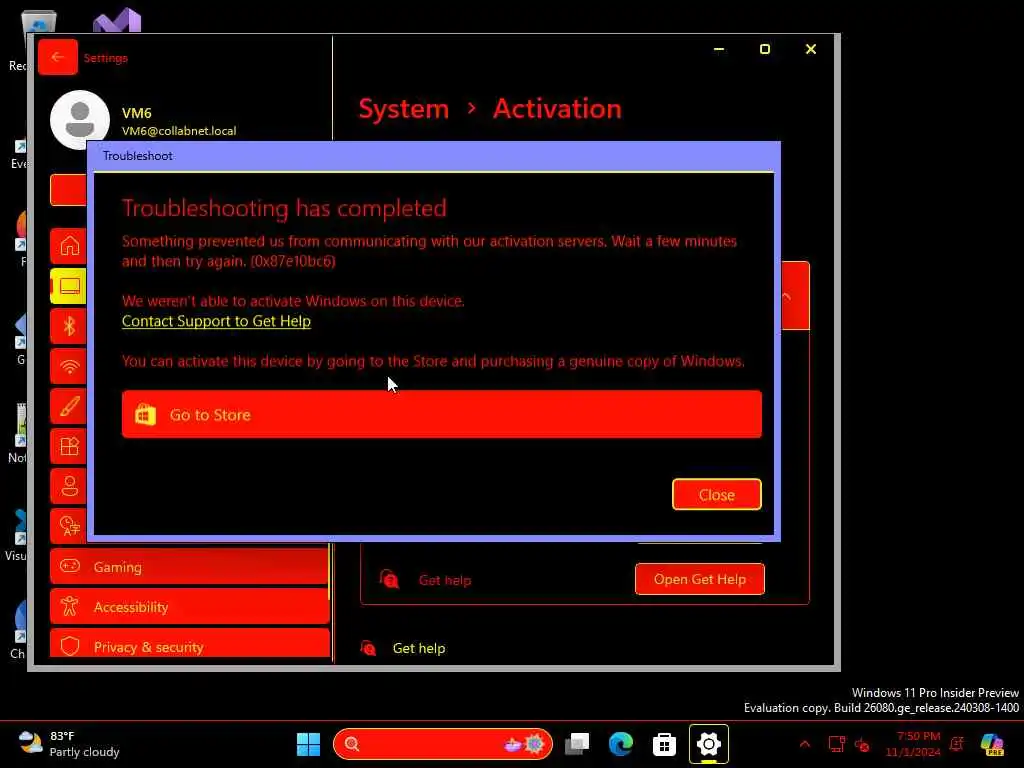The height and width of the screenshot is (768, 1024).
Task: Open the Get help link at bottom
Action: 419,648
